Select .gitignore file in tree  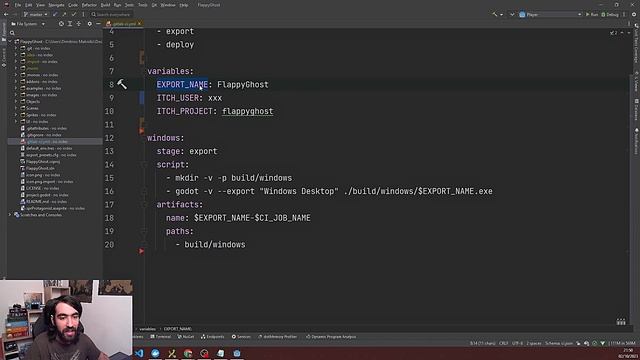[x=41, y=135]
